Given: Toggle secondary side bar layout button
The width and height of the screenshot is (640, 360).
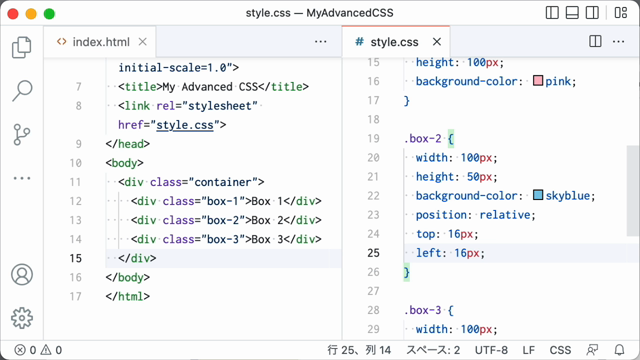Looking at the screenshot, I should pyautogui.click(x=592, y=13).
